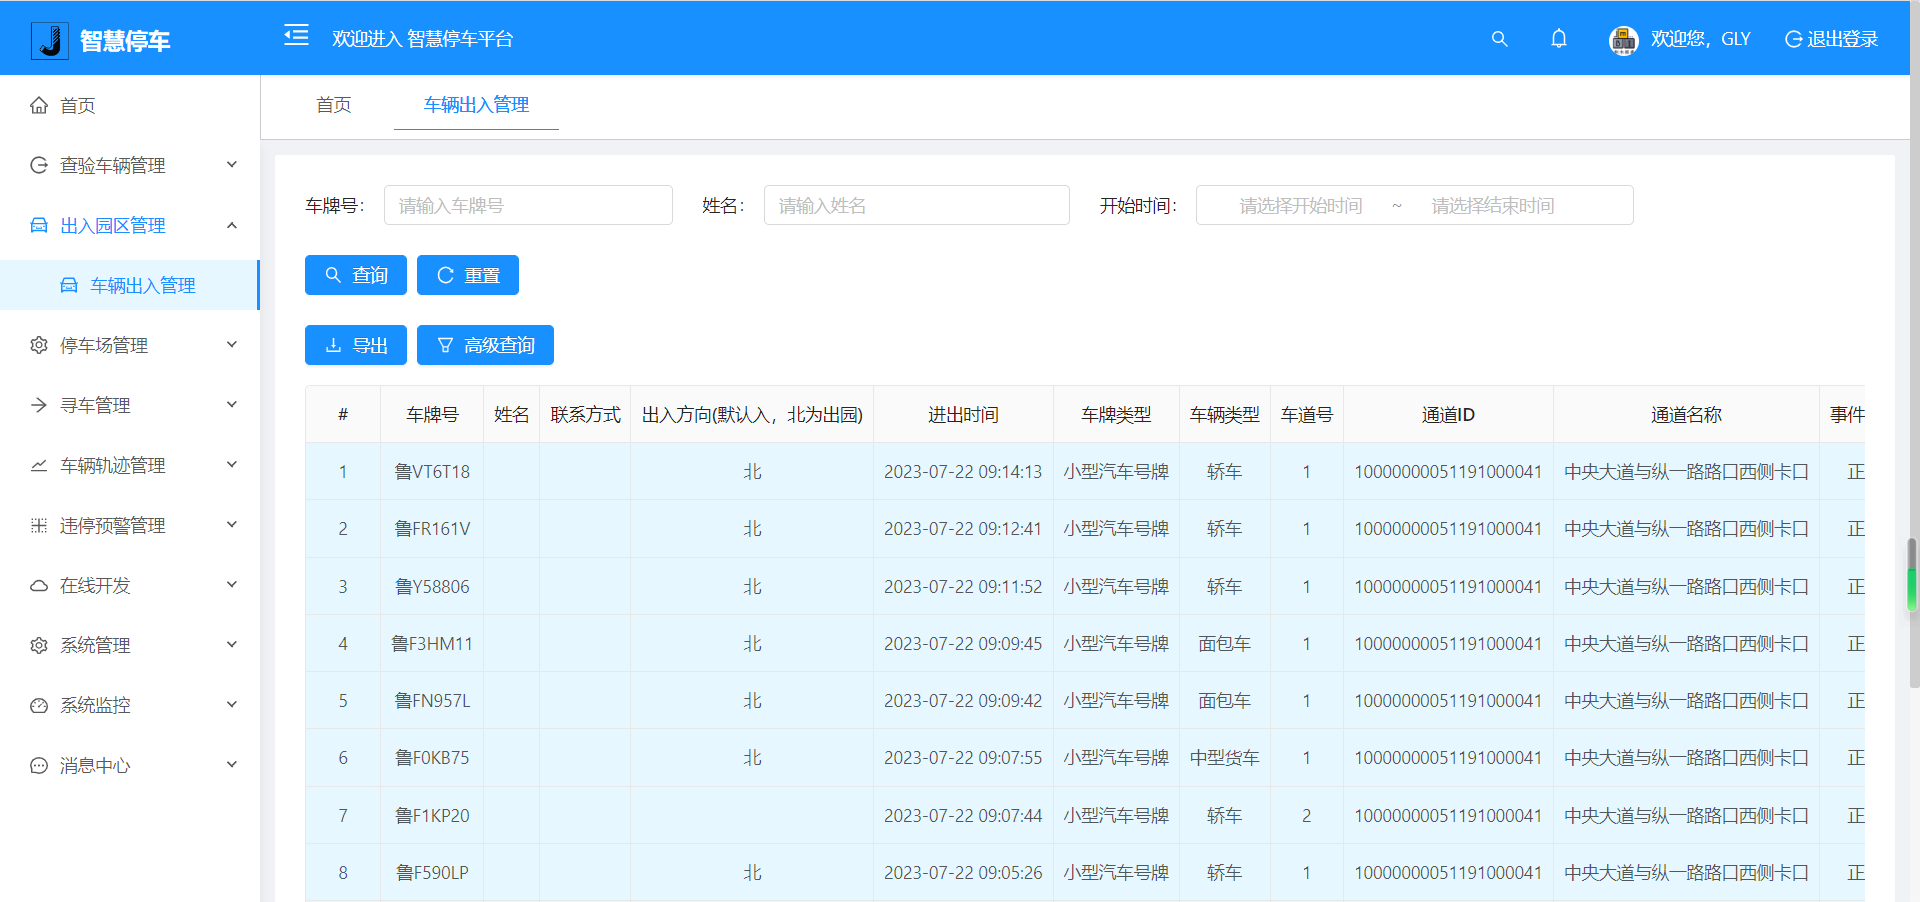
Task: Focus the 姓名 input field
Action: pyautogui.click(x=917, y=205)
